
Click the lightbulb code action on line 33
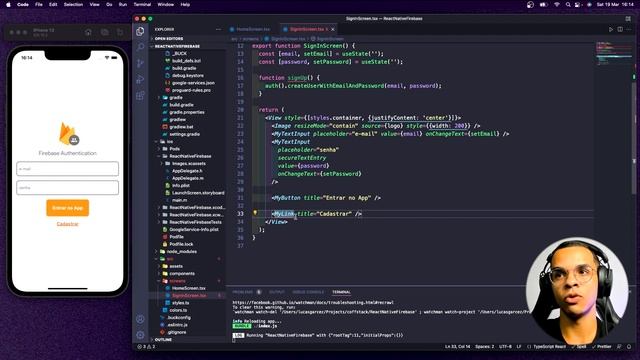pyautogui.click(x=255, y=213)
